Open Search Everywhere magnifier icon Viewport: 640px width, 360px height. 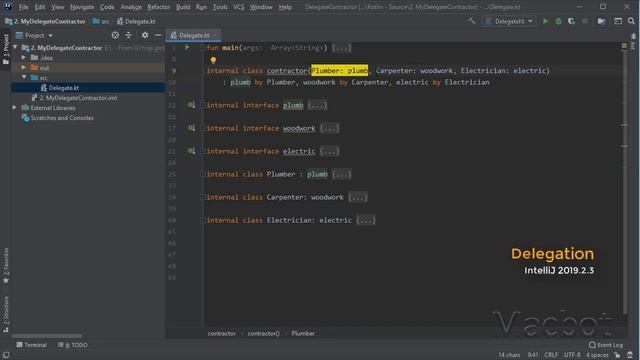pyautogui.click(x=631, y=21)
